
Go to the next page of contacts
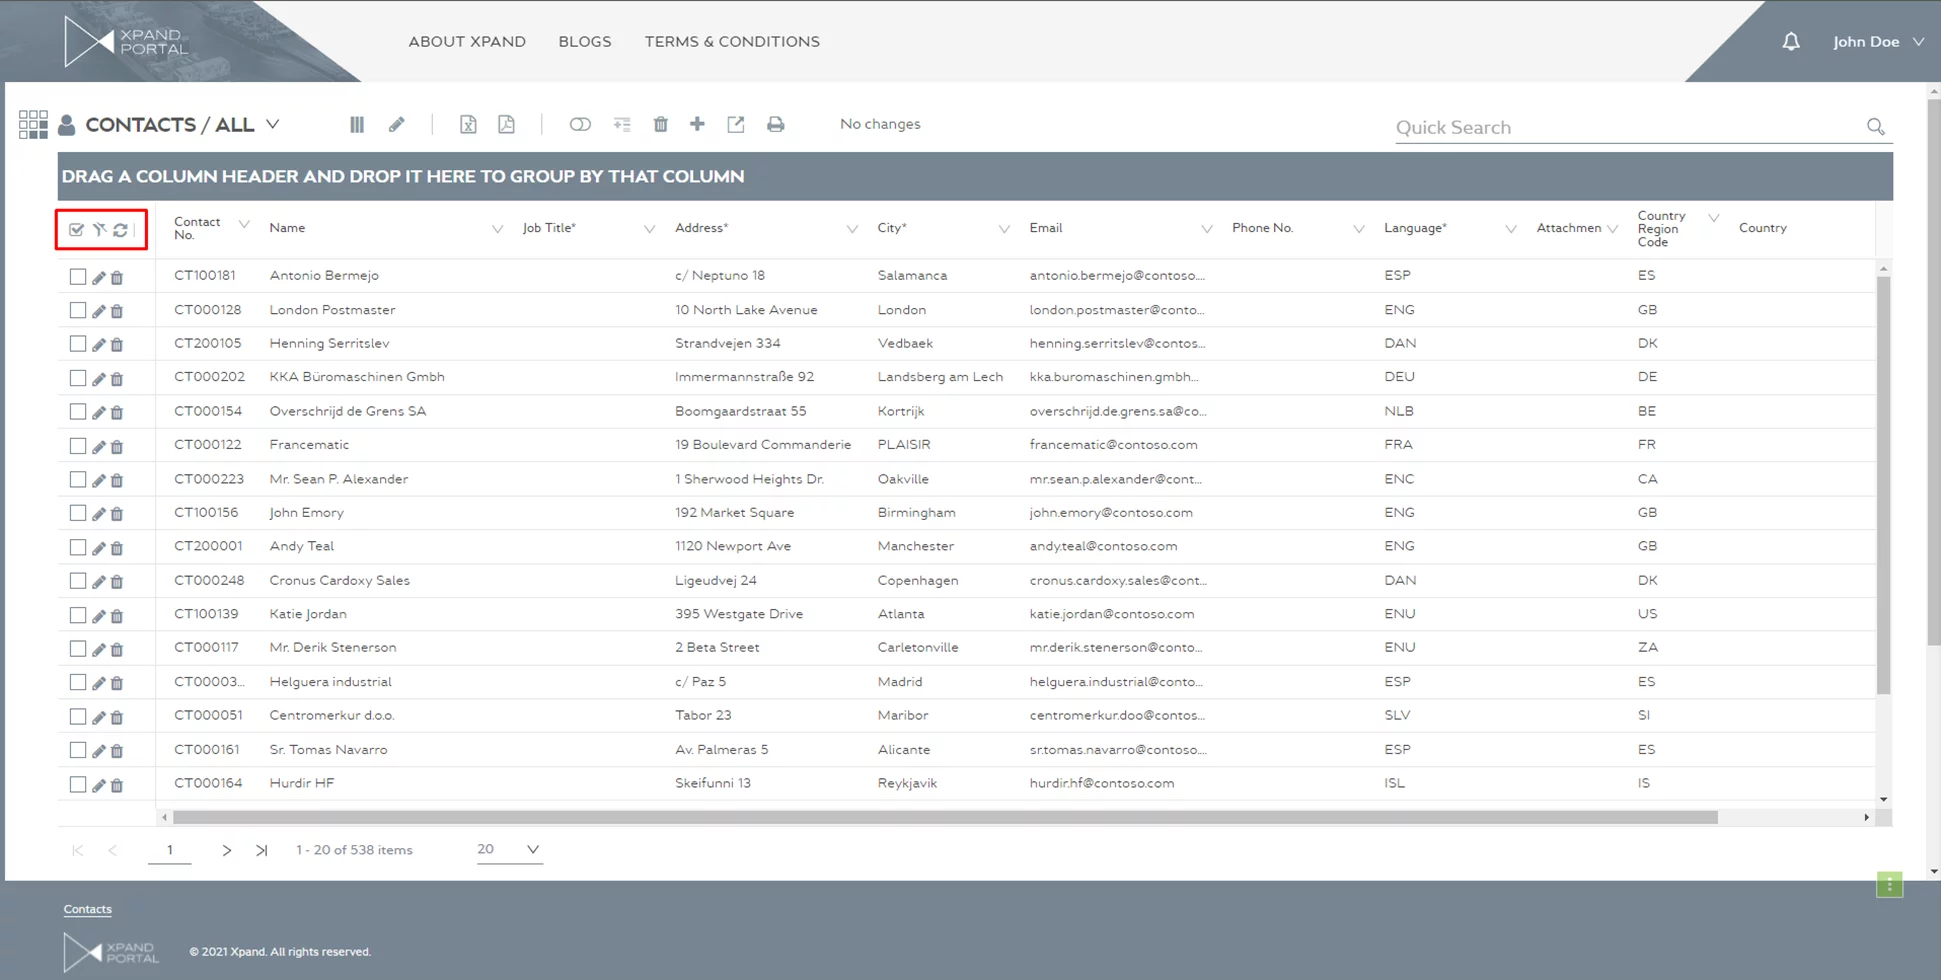pos(227,851)
